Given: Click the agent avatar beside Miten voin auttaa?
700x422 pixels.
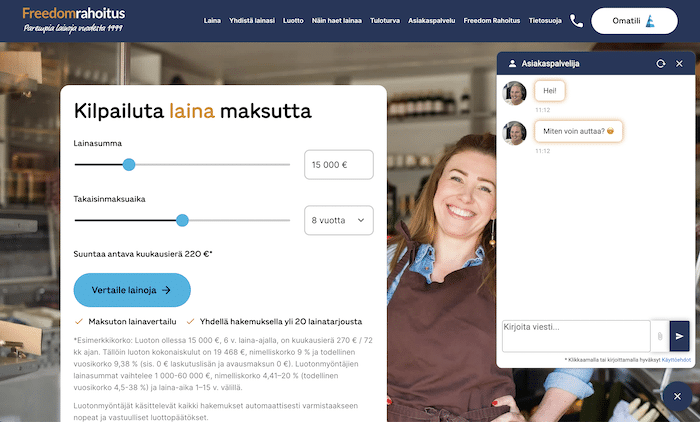Looking at the screenshot, I should tap(514, 133).
